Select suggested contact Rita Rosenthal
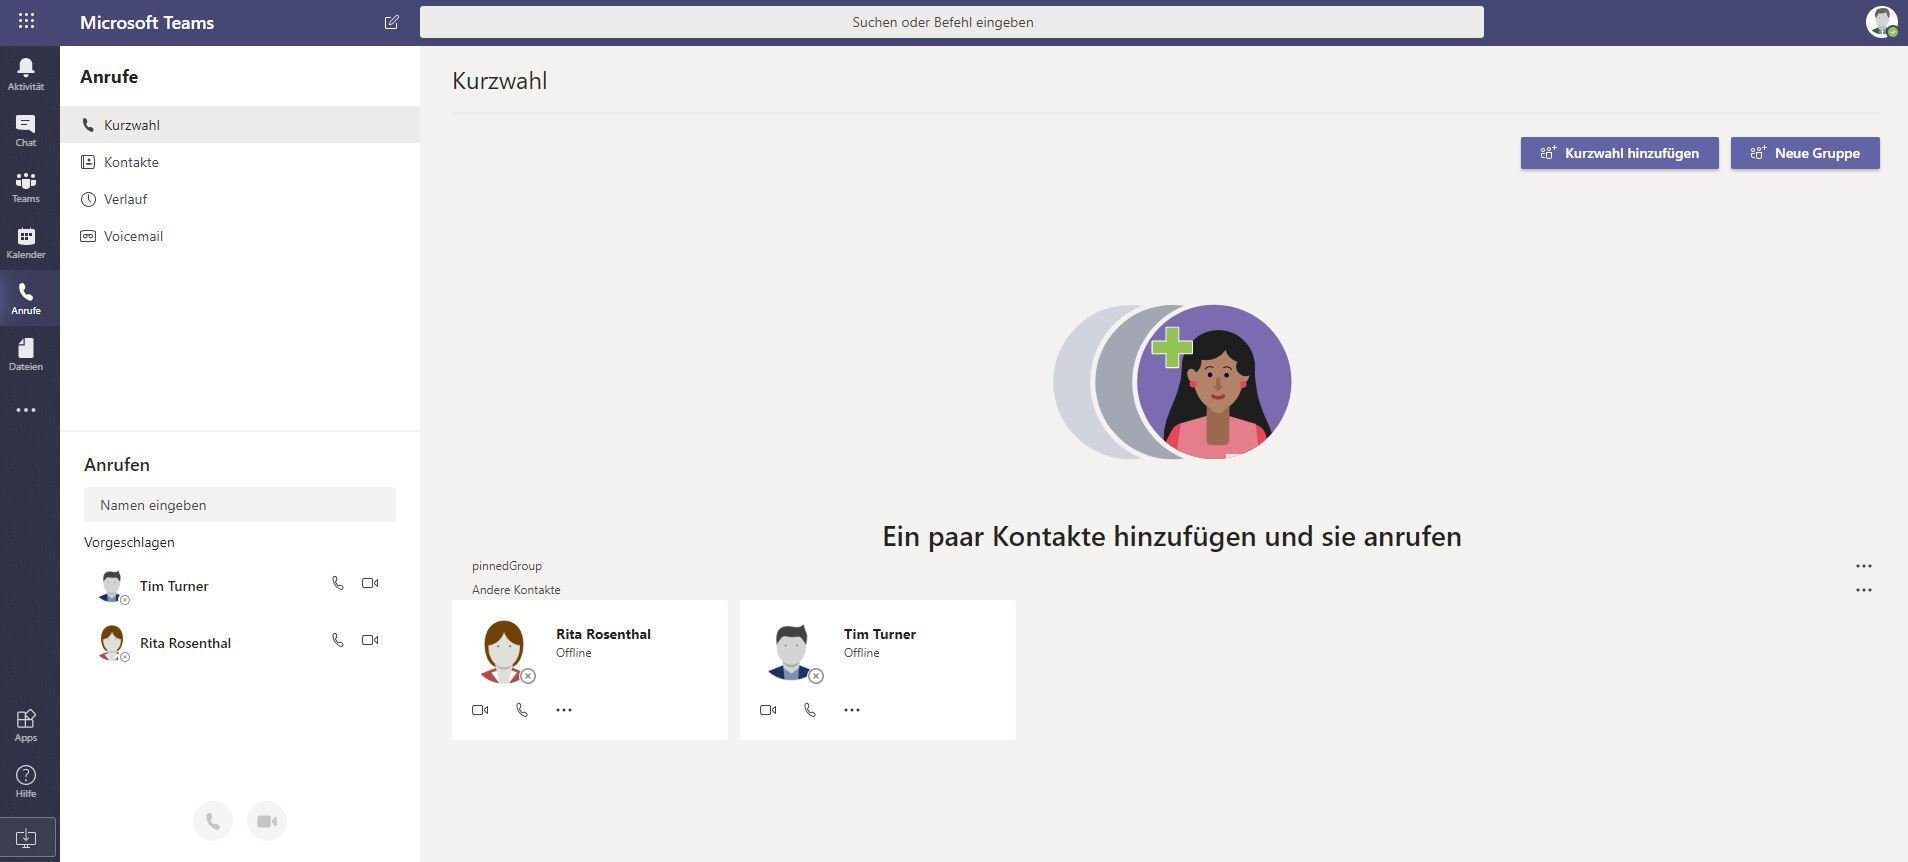Viewport: 1908px width, 862px height. (x=185, y=643)
